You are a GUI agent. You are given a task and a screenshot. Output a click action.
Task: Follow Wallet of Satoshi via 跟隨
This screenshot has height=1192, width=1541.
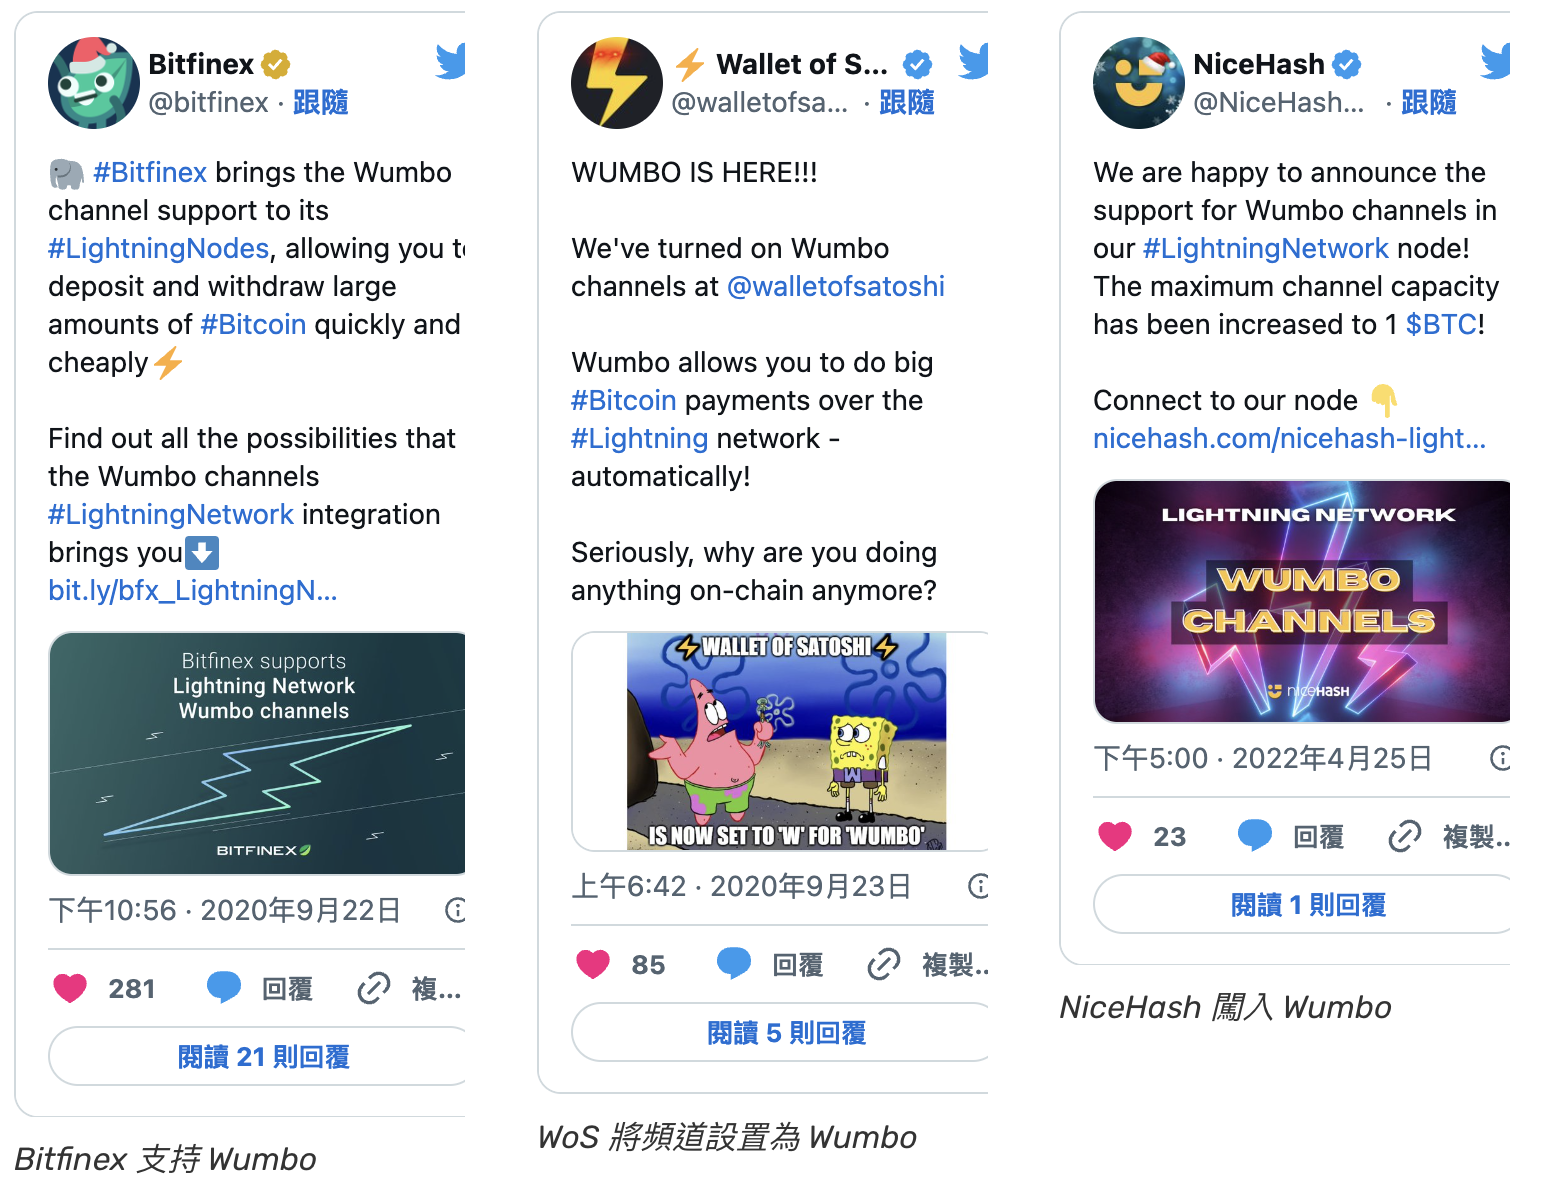pos(906,102)
